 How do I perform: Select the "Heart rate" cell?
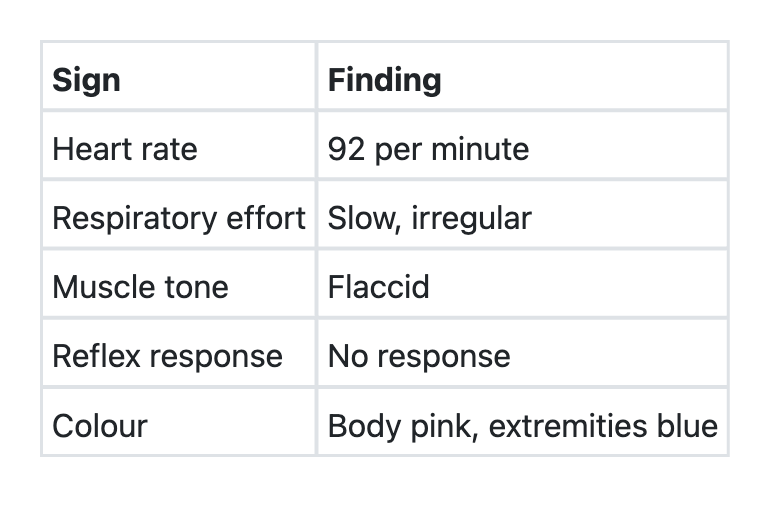point(125,150)
